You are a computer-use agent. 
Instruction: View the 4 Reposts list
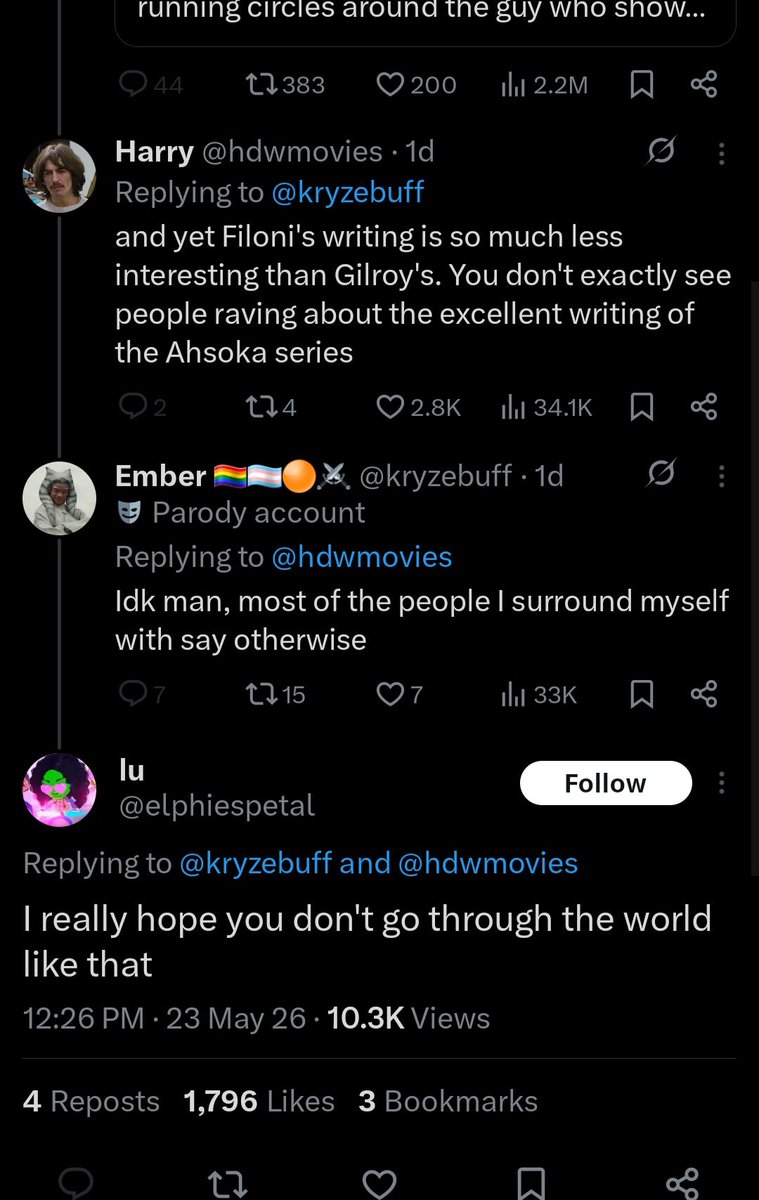[x=91, y=1101]
